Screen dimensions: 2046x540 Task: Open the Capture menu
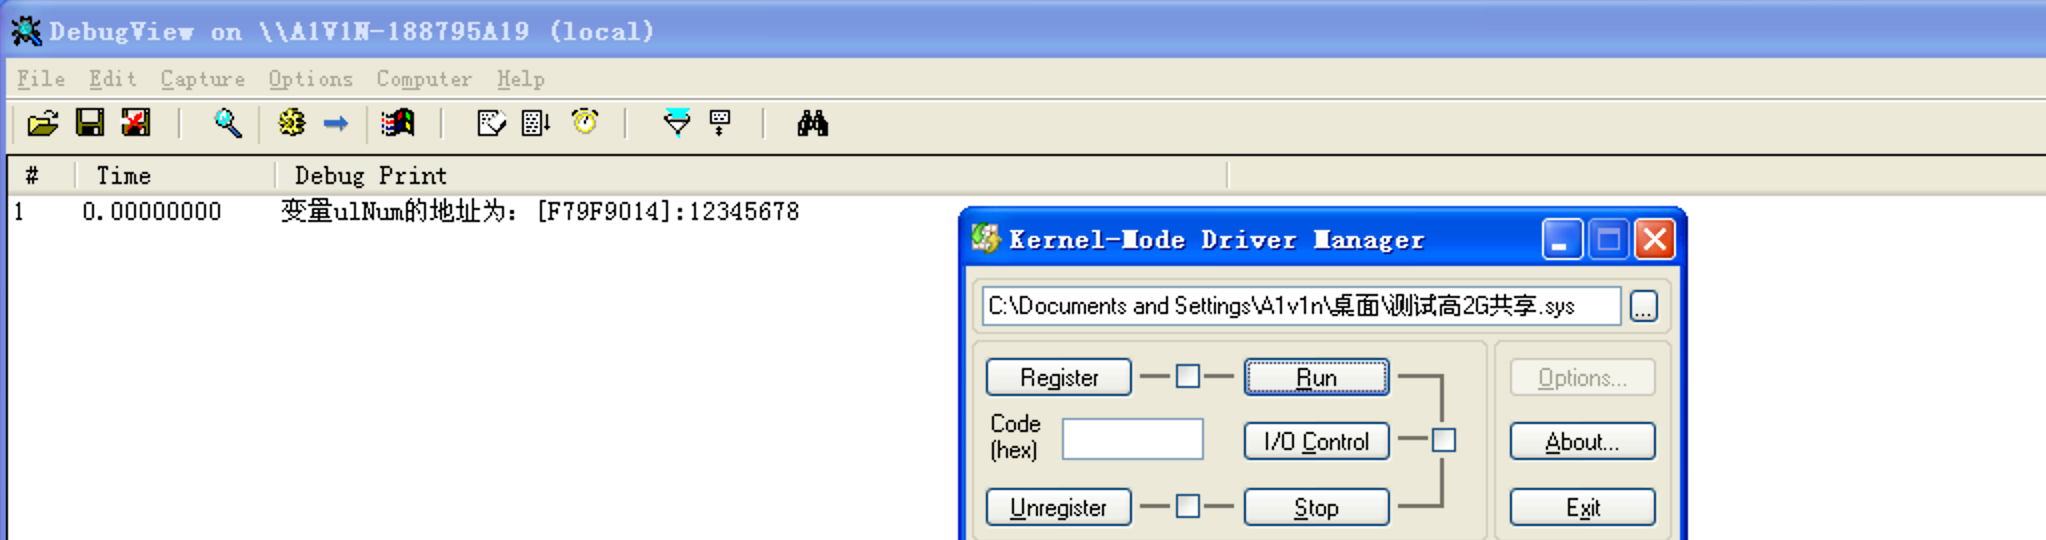click(x=203, y=79)
